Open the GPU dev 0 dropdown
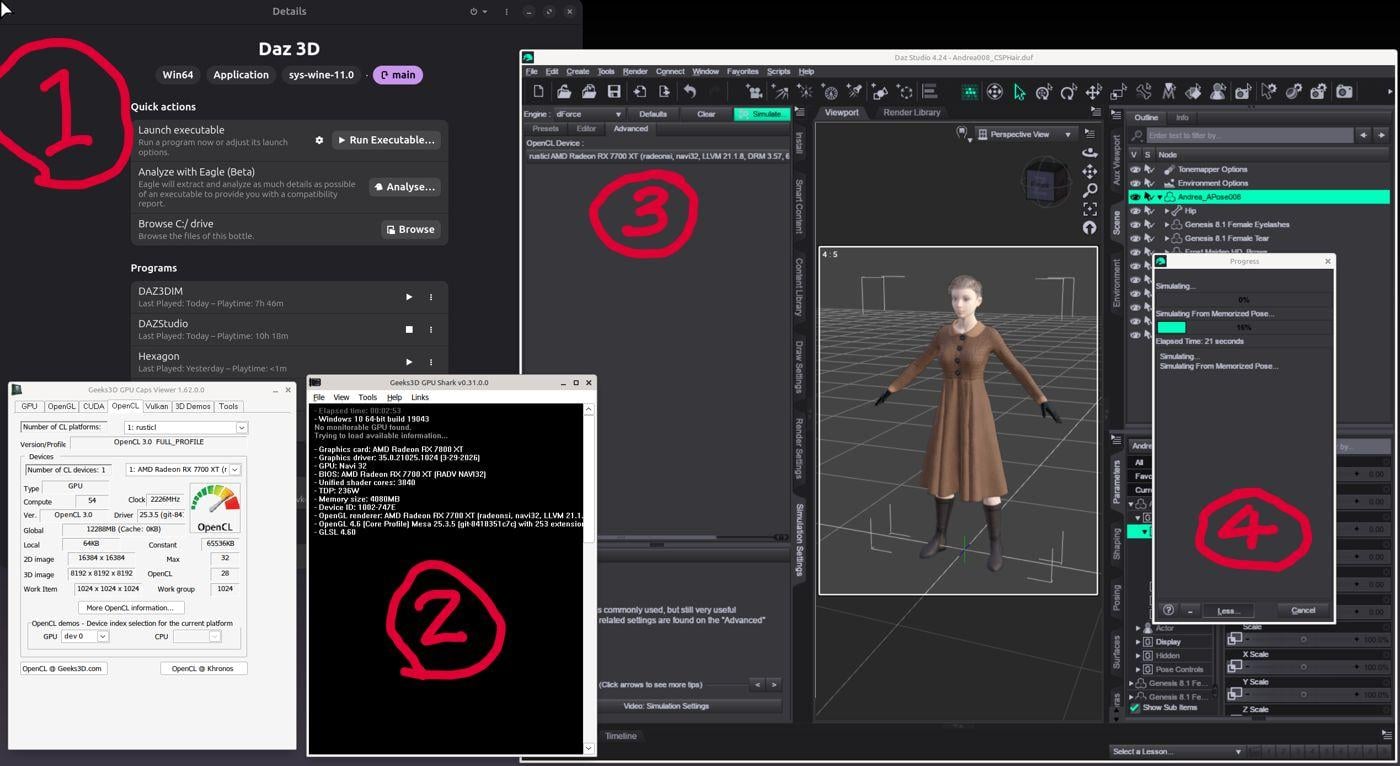The height and width of the screenshot is (766, 1400). (x=85, y=636)
